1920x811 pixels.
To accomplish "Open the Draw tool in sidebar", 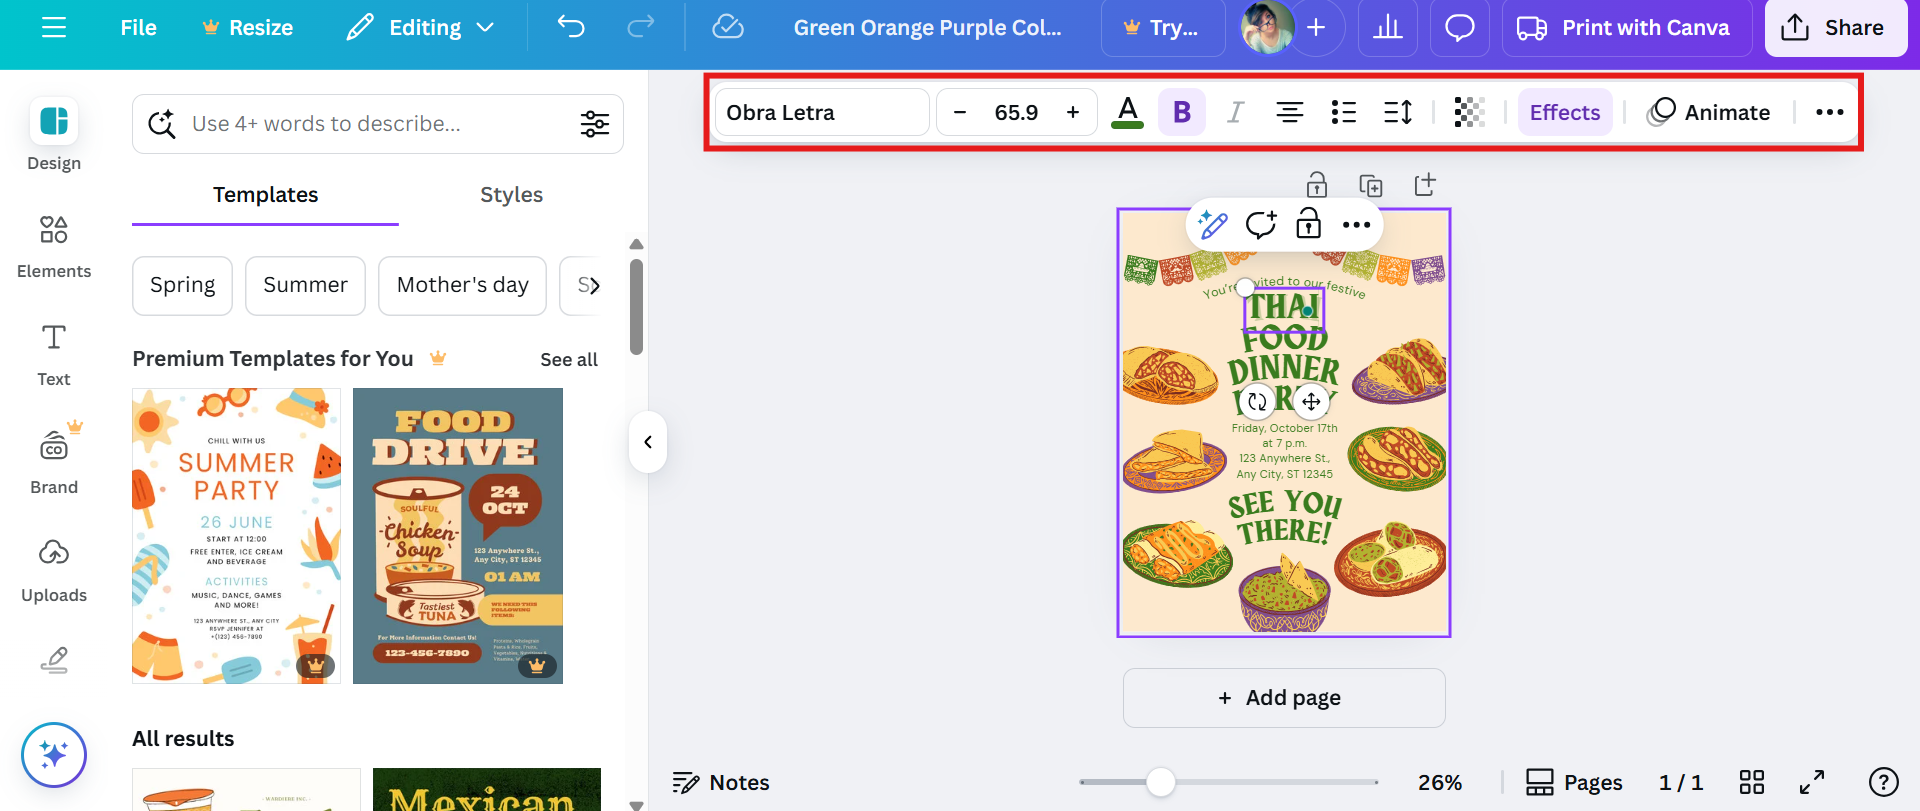I will [x=54, y=660].
